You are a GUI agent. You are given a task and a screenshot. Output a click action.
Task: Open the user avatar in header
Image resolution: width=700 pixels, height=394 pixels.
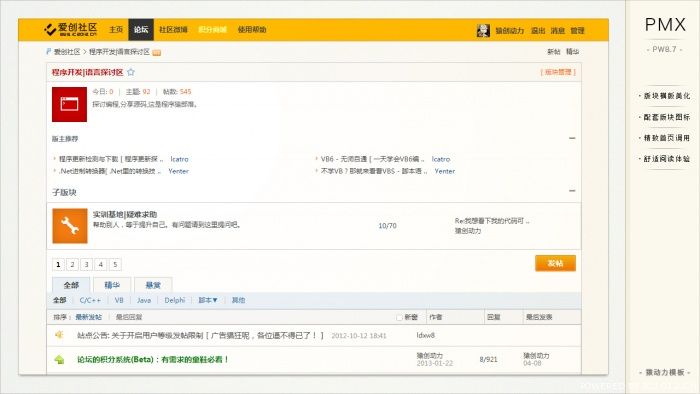point(483,30)
